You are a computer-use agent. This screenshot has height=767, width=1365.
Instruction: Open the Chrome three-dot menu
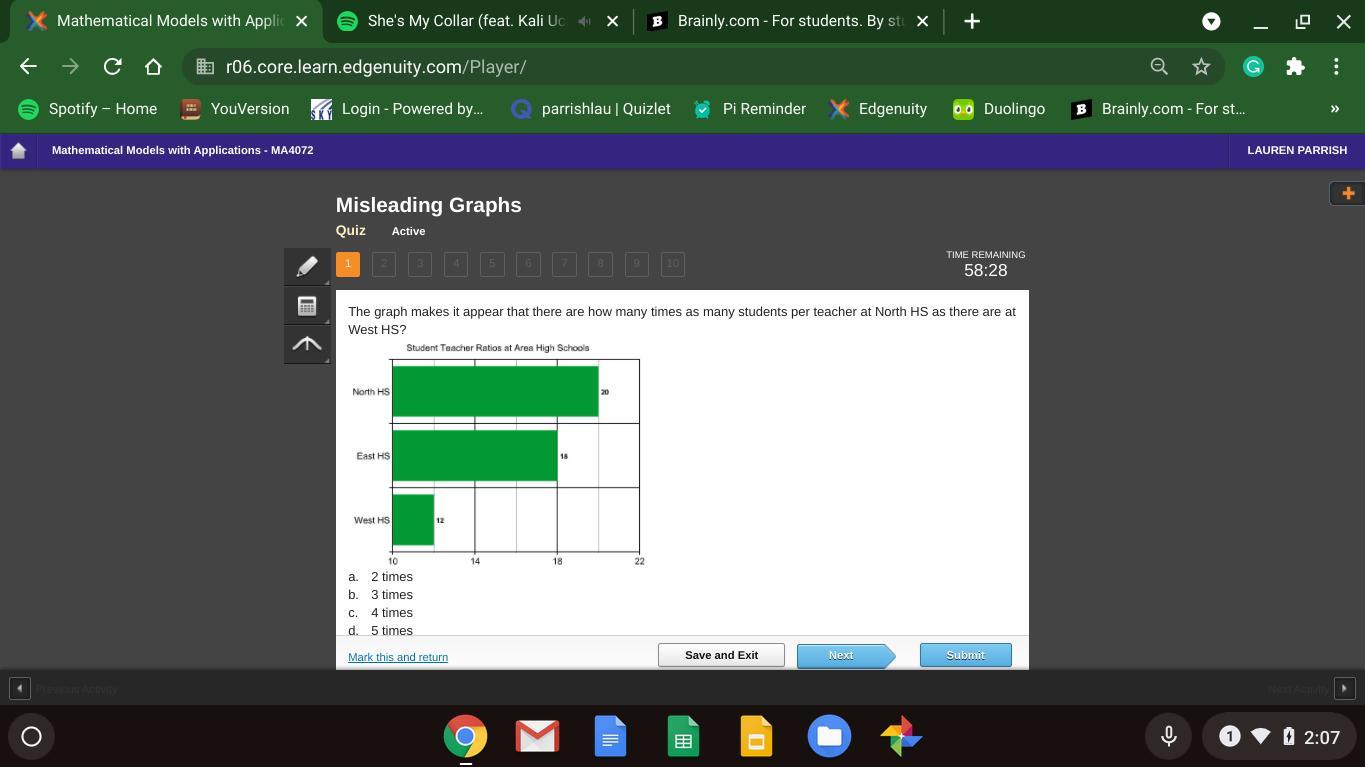[1336, 67]
